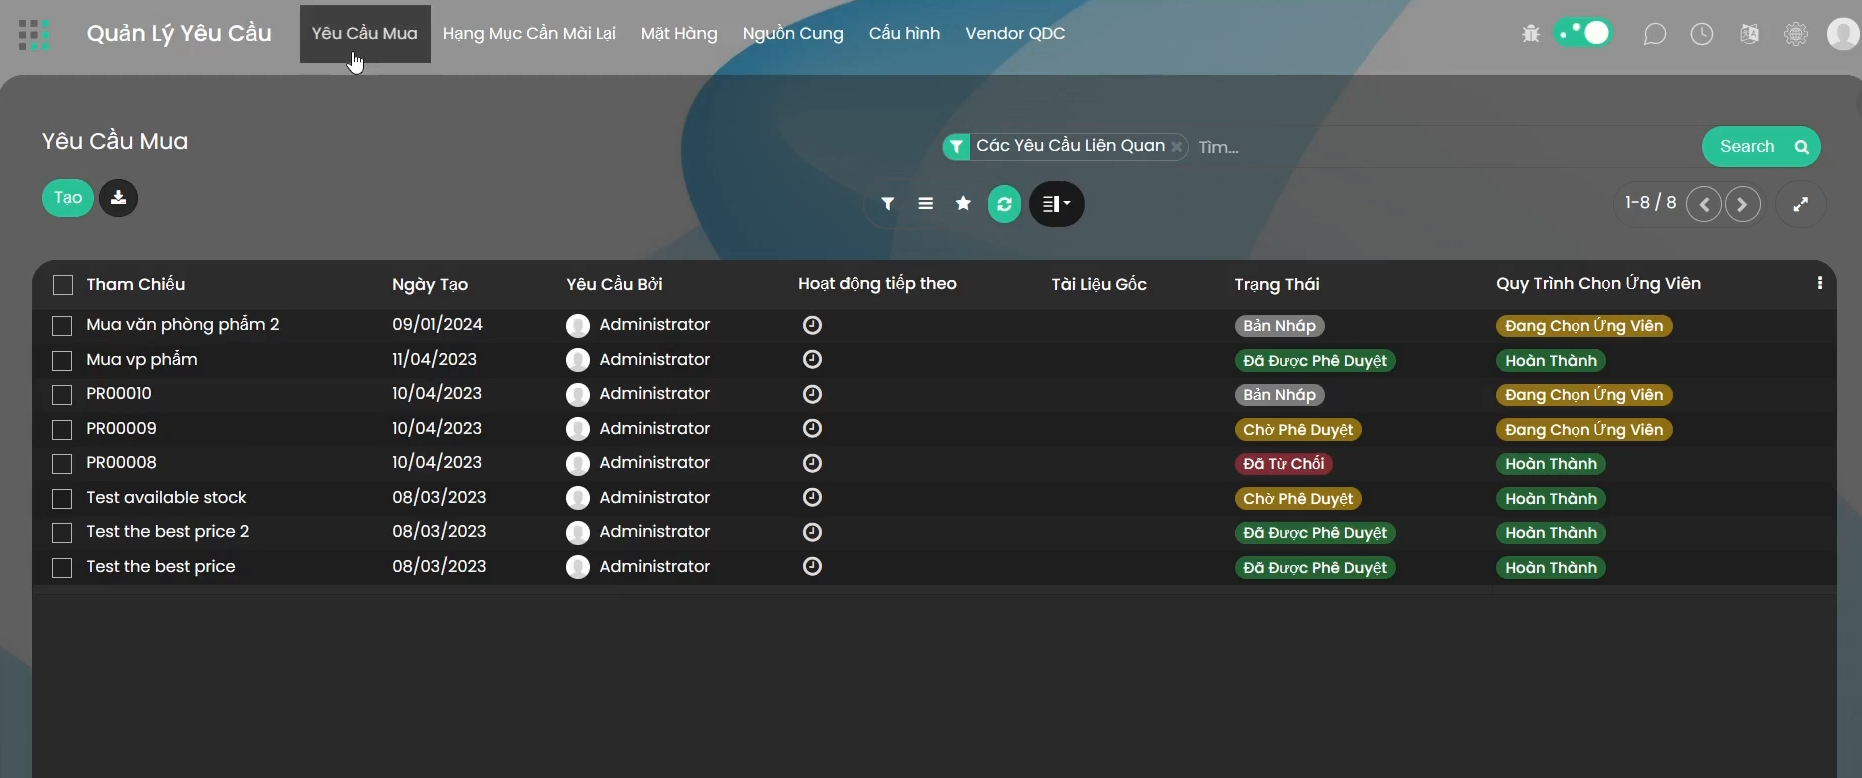
Task: Open Cấu hình menu
Action: click(x=904, y=34)
